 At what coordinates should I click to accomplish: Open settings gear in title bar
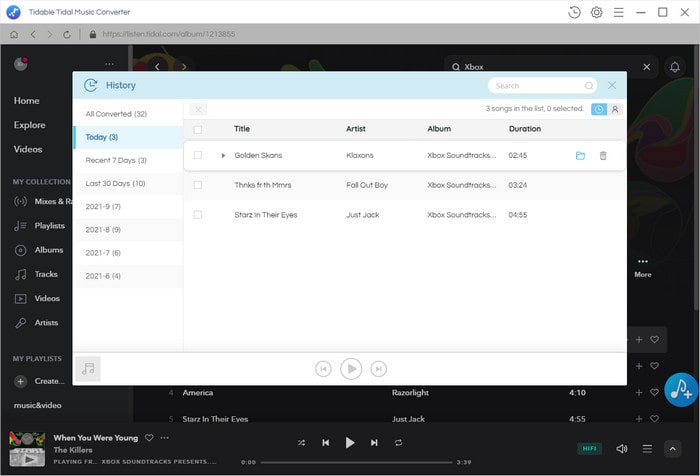pos(596,12)
